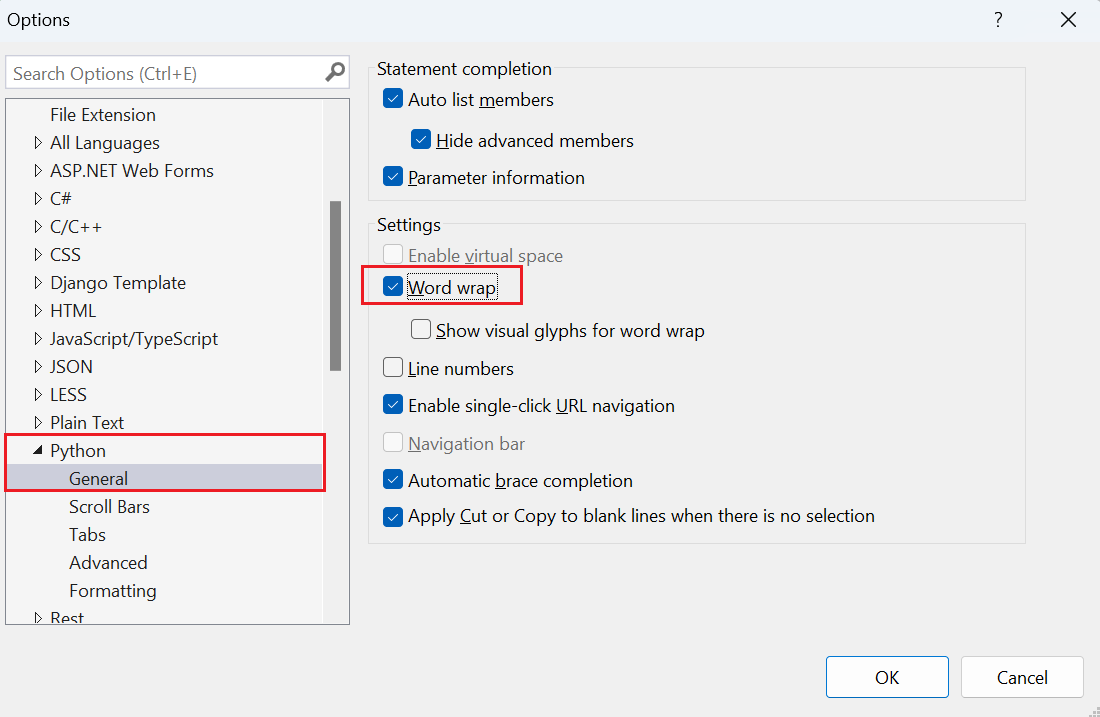The height and width of the screenshot is (717, 1100).
Task: Click the tree vertical scrollbar thumb
Action: pos(336,285)
